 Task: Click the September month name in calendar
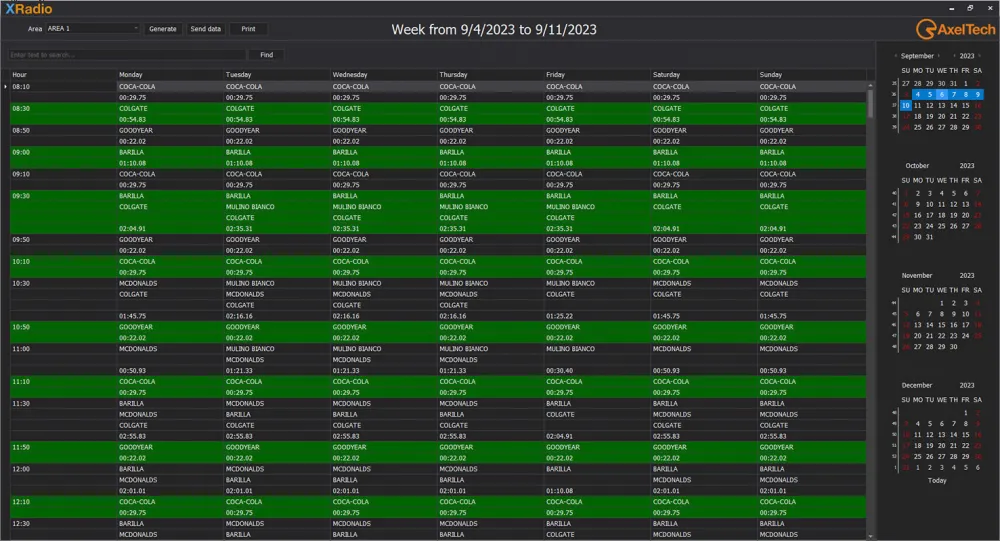tap(917, 56)
